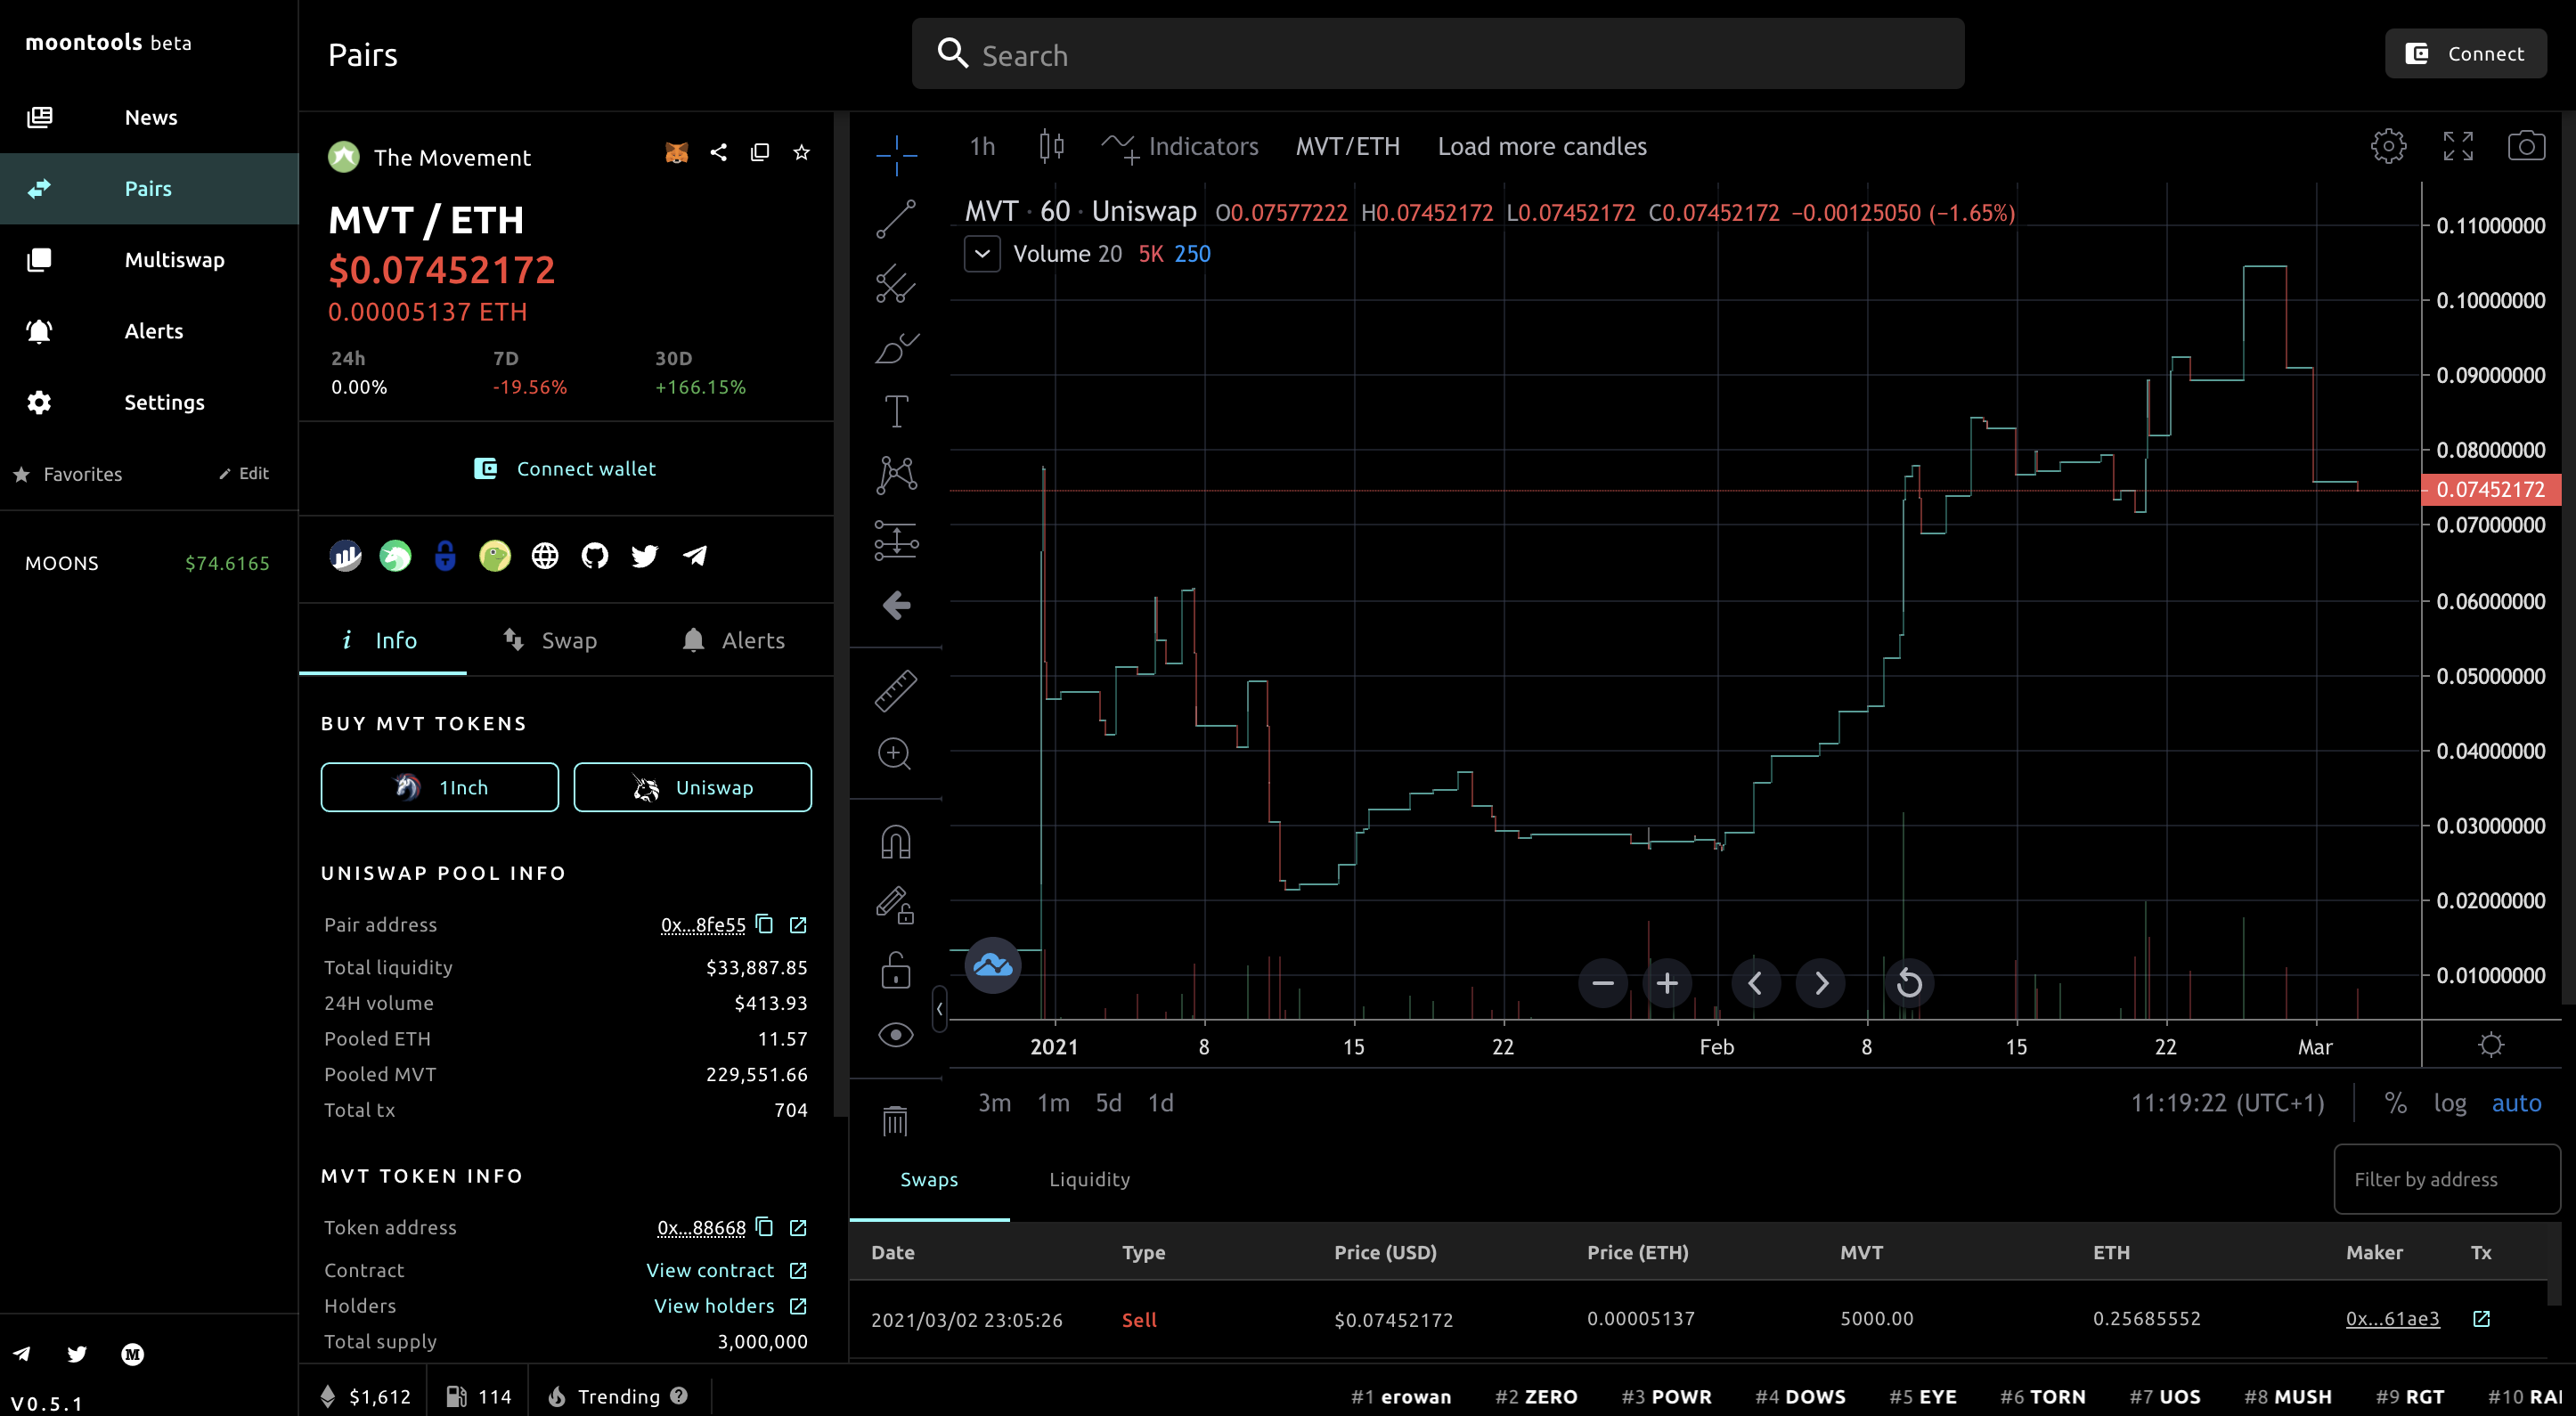Screen dimensions: 2576x1416
Task: Select the crosshair cursor tool
Action: [x=896, y=154]
